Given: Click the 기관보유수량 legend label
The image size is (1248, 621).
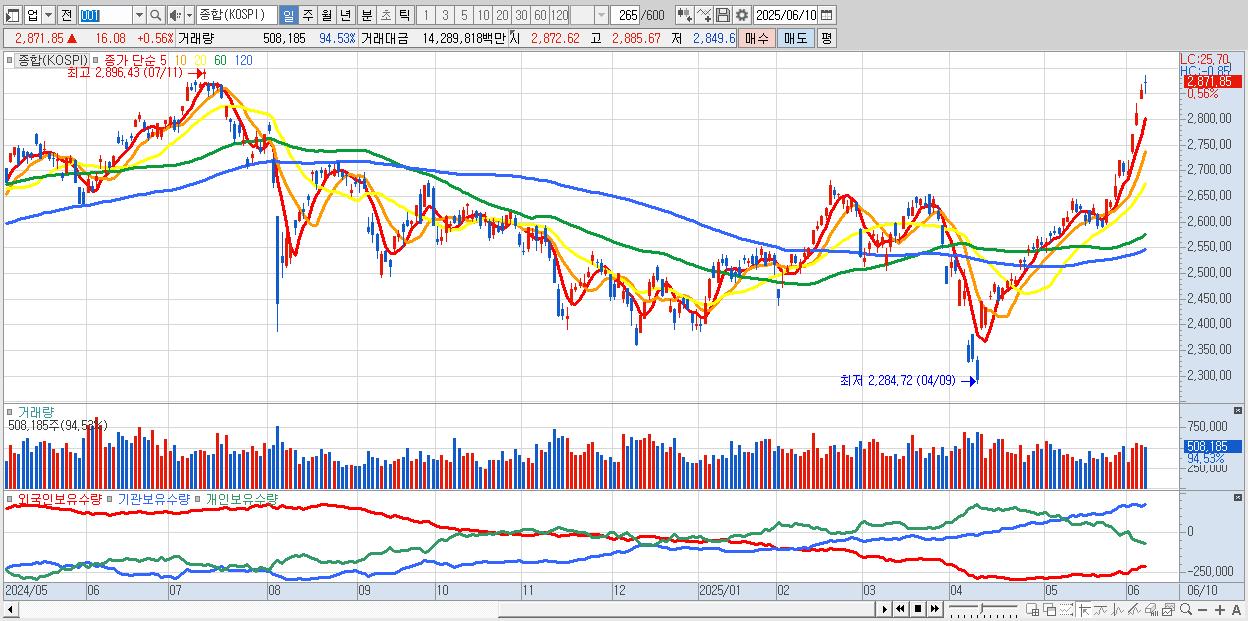Looking at the screenshot, I should pyautogui.click(x=154, y=498).
